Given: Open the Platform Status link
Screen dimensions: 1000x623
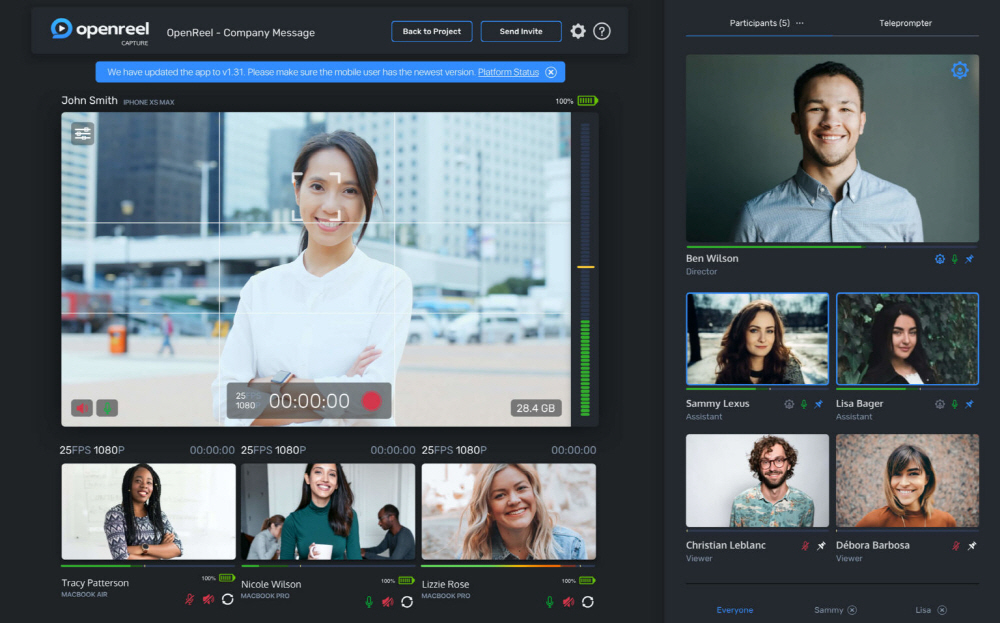Looking at the screenshot, I should 508,72.
